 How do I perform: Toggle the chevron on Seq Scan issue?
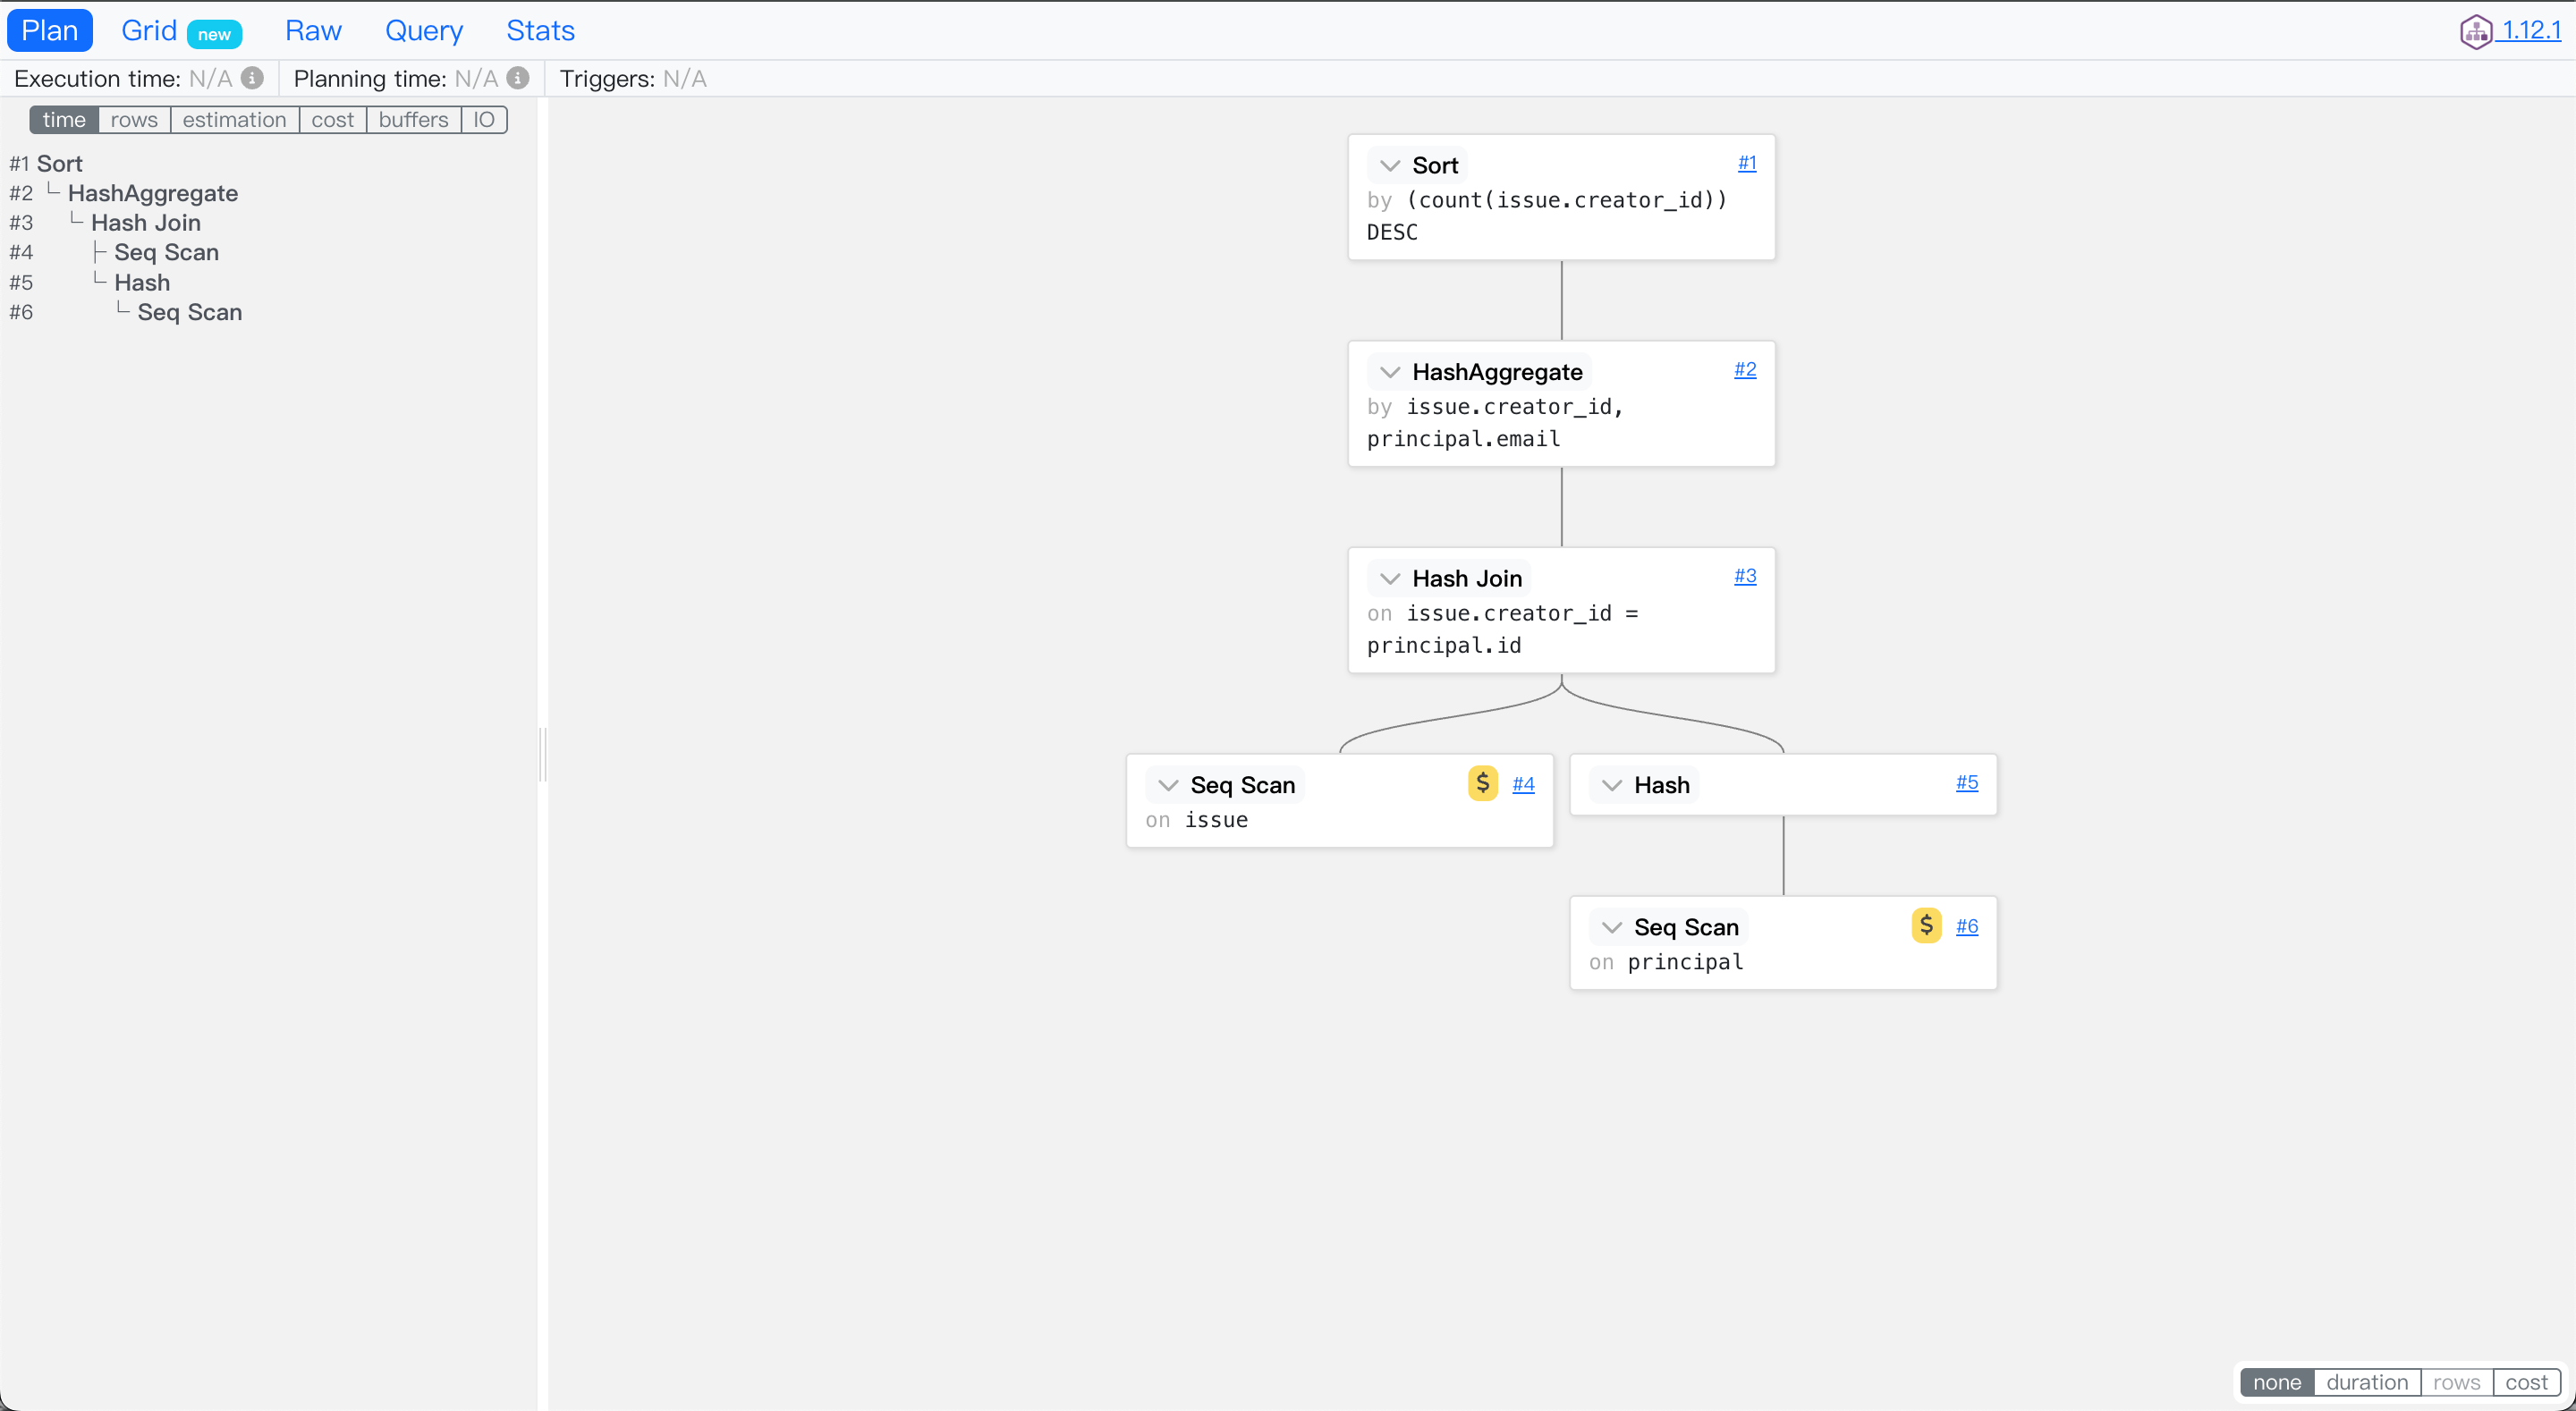(1168, 785)
